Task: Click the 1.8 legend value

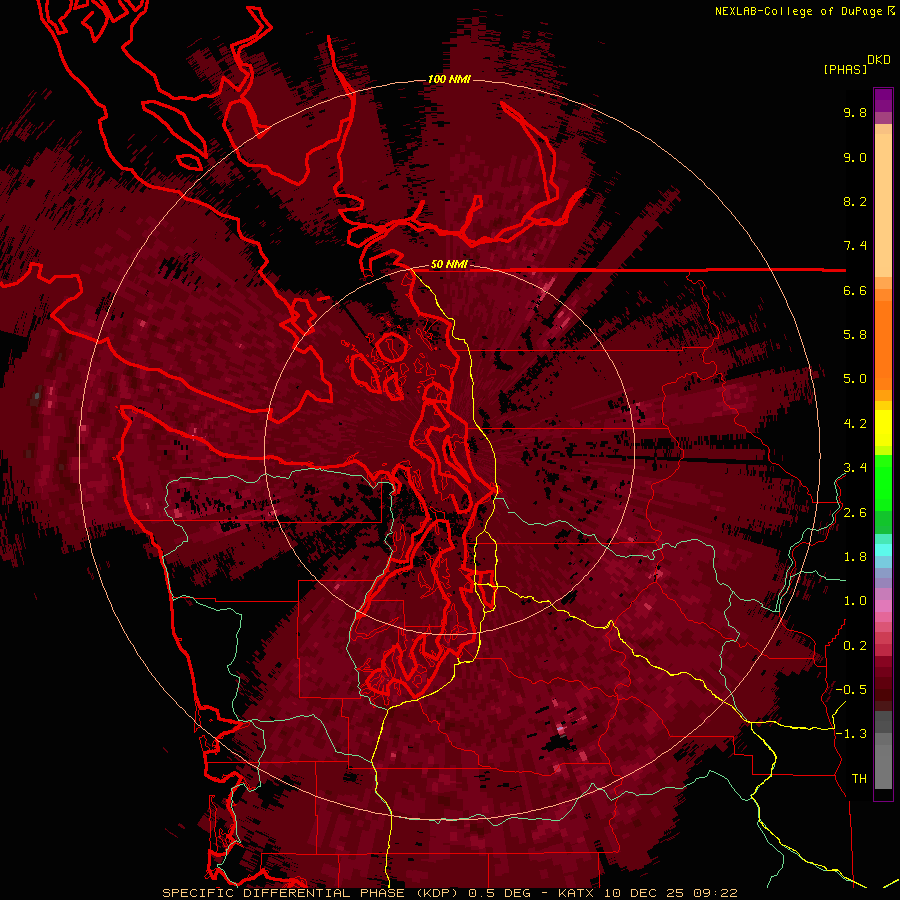Action: pyautogui.click(x=855, y=557)
